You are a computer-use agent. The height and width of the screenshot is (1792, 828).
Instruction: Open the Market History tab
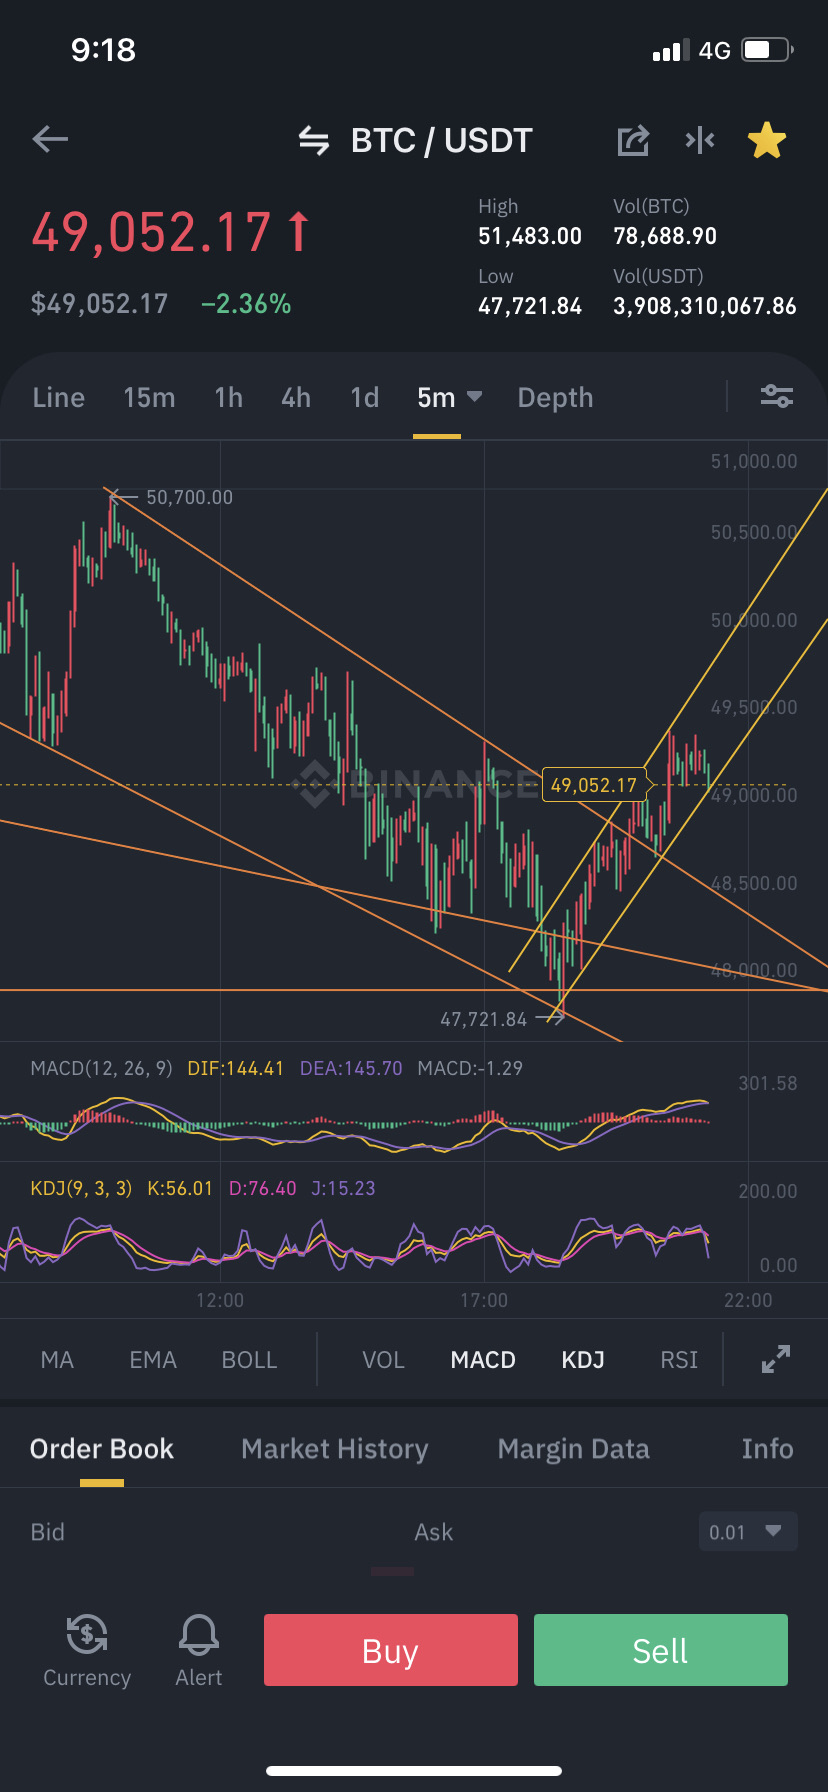(335, 1449)
